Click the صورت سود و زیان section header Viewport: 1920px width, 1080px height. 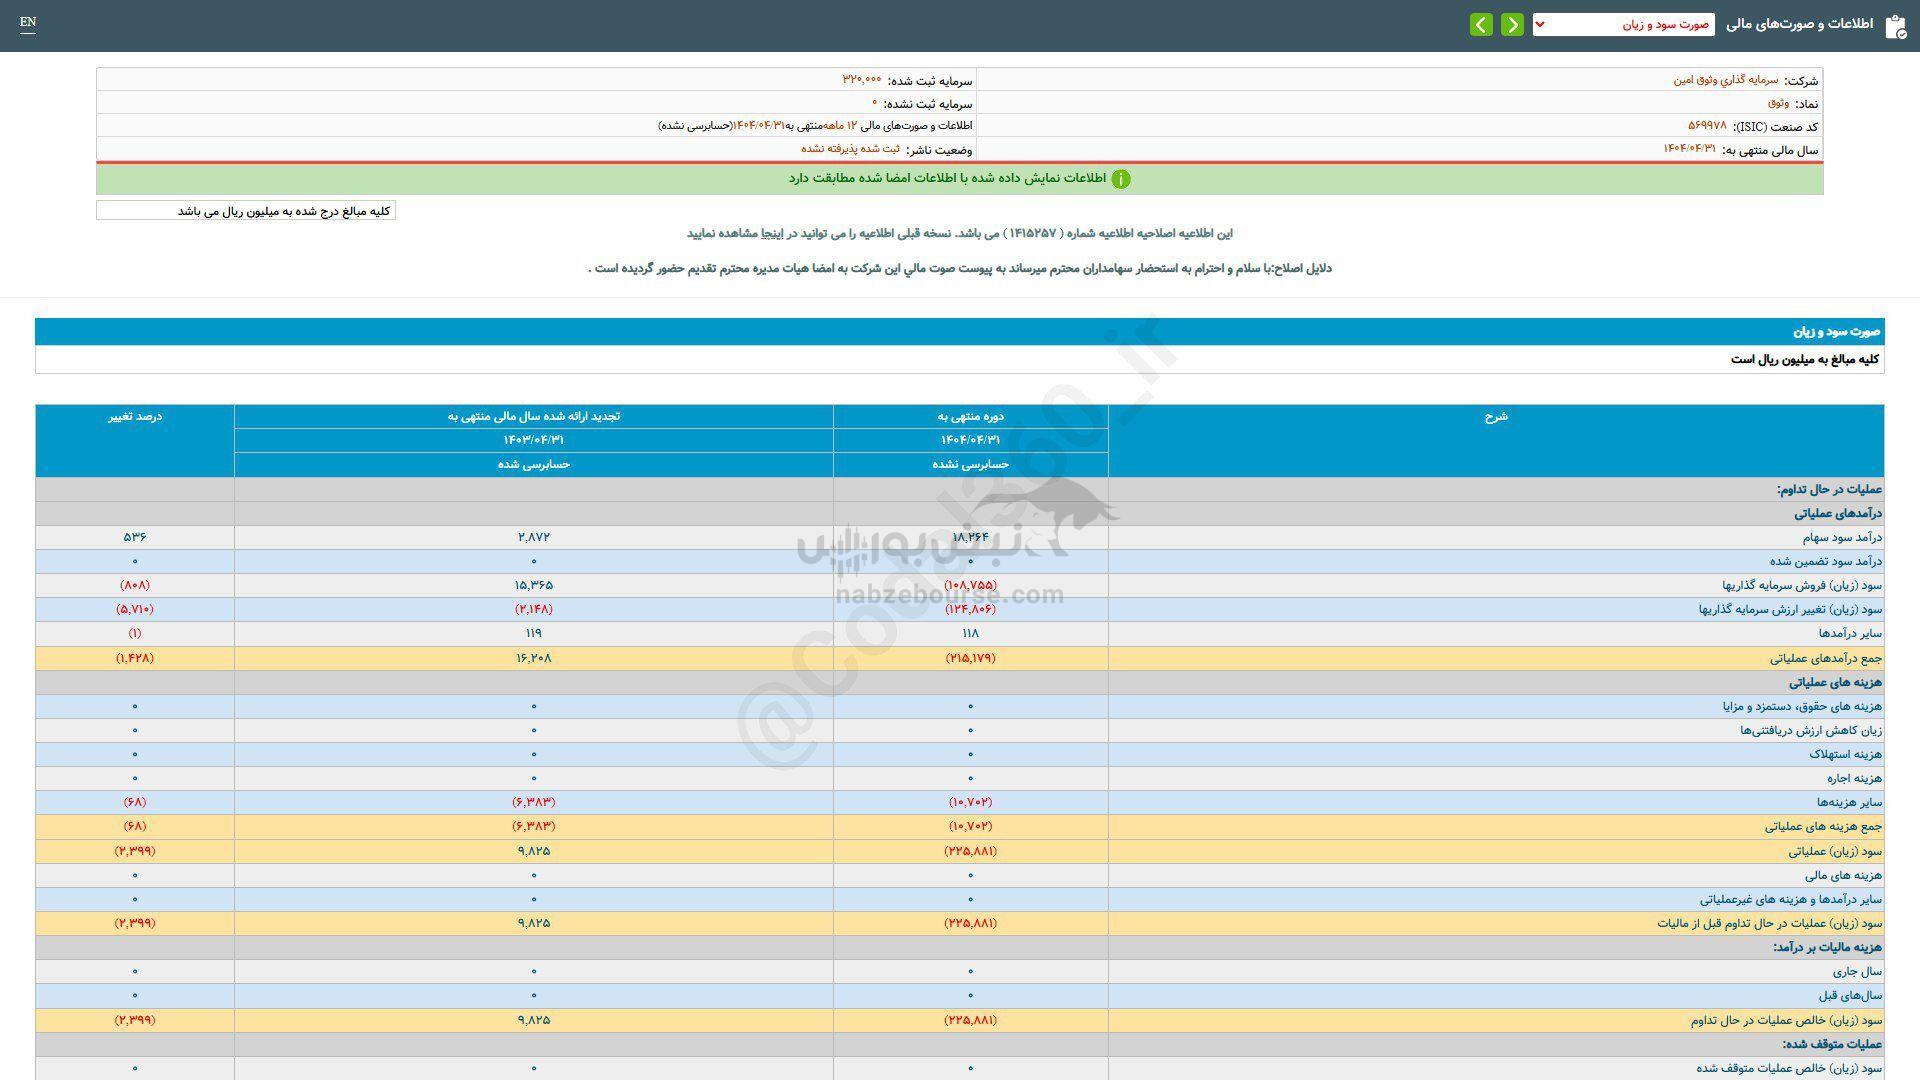point(1836,331)
